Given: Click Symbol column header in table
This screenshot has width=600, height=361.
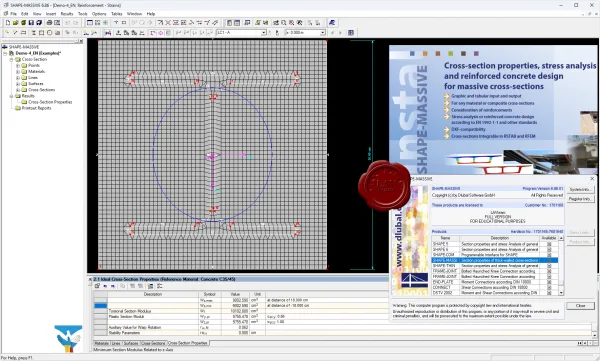Looking at the screenshot, I should [x=210, y=294].
